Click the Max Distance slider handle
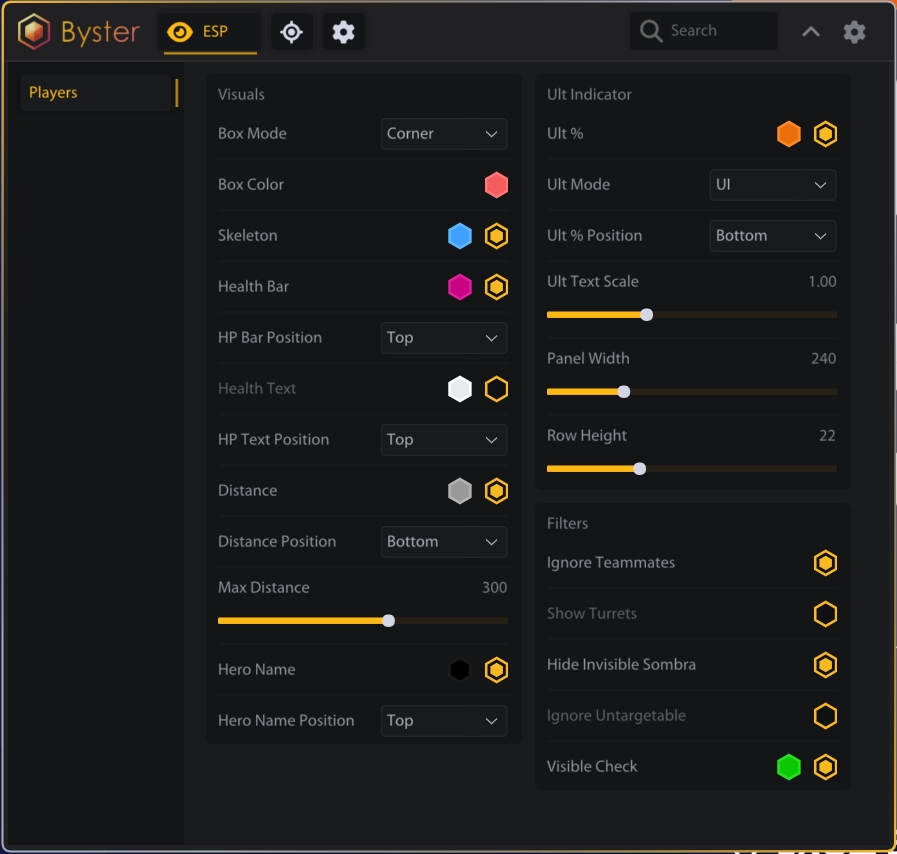 tap(388, 620)
